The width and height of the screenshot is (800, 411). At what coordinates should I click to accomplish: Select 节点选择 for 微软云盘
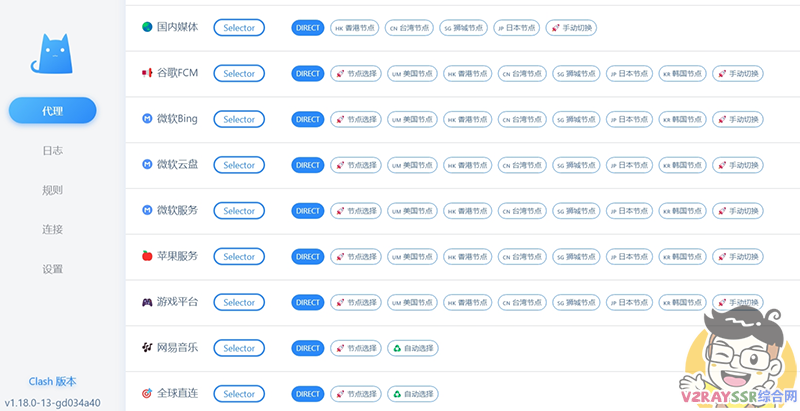[356, 165]
